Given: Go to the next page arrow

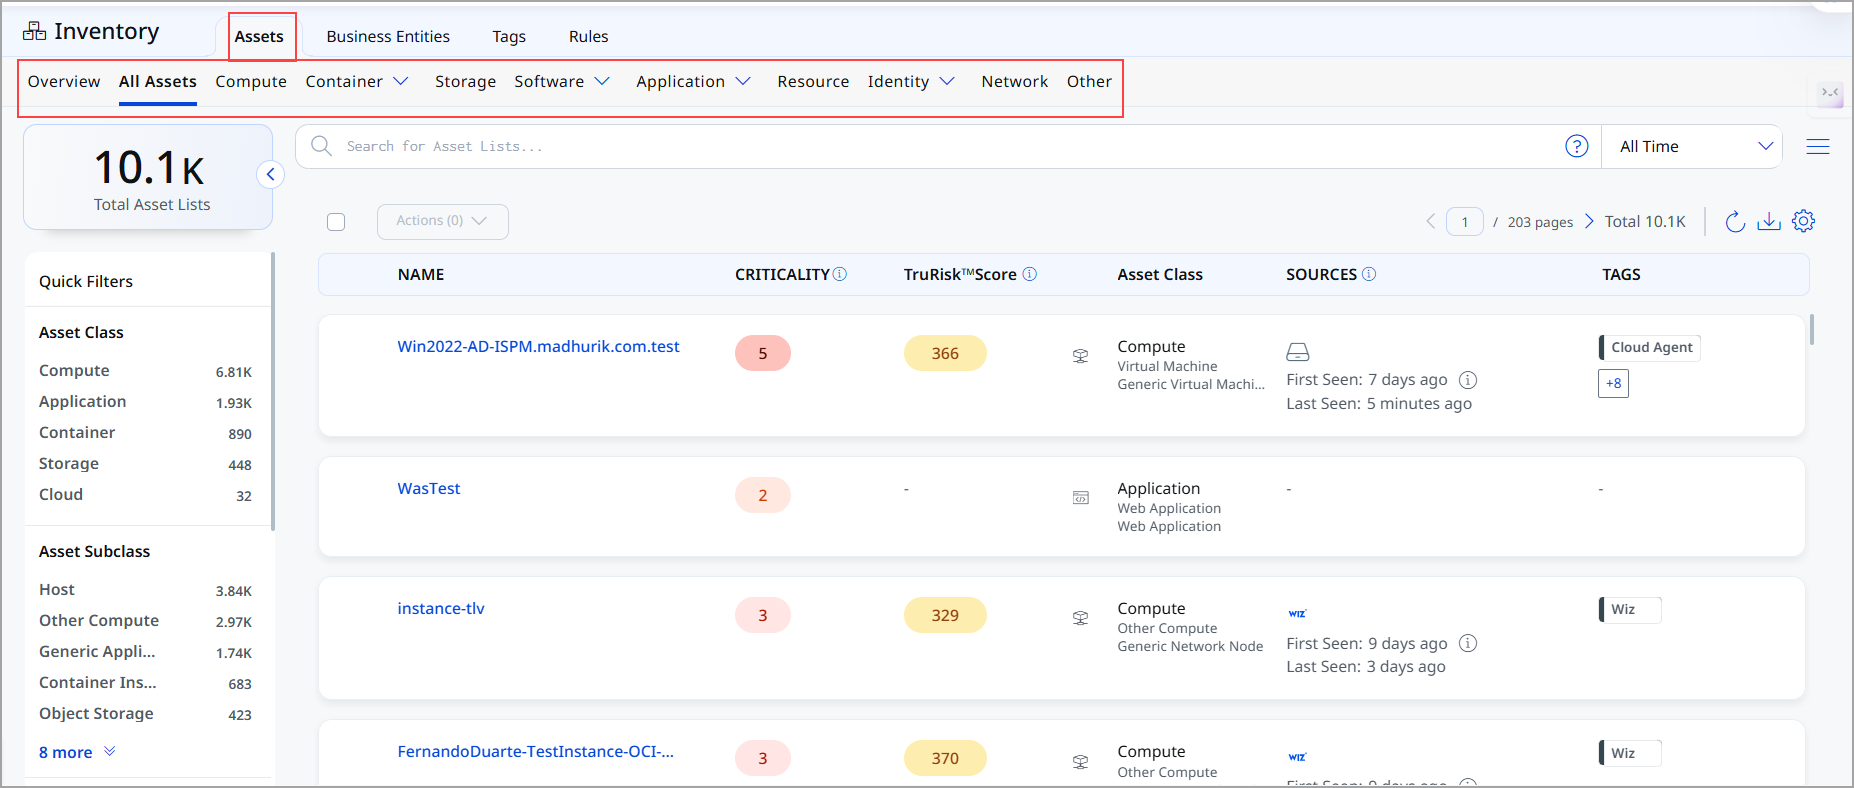Looking at the screenshot, I should pyautogui.click(x=1588, y=221).
